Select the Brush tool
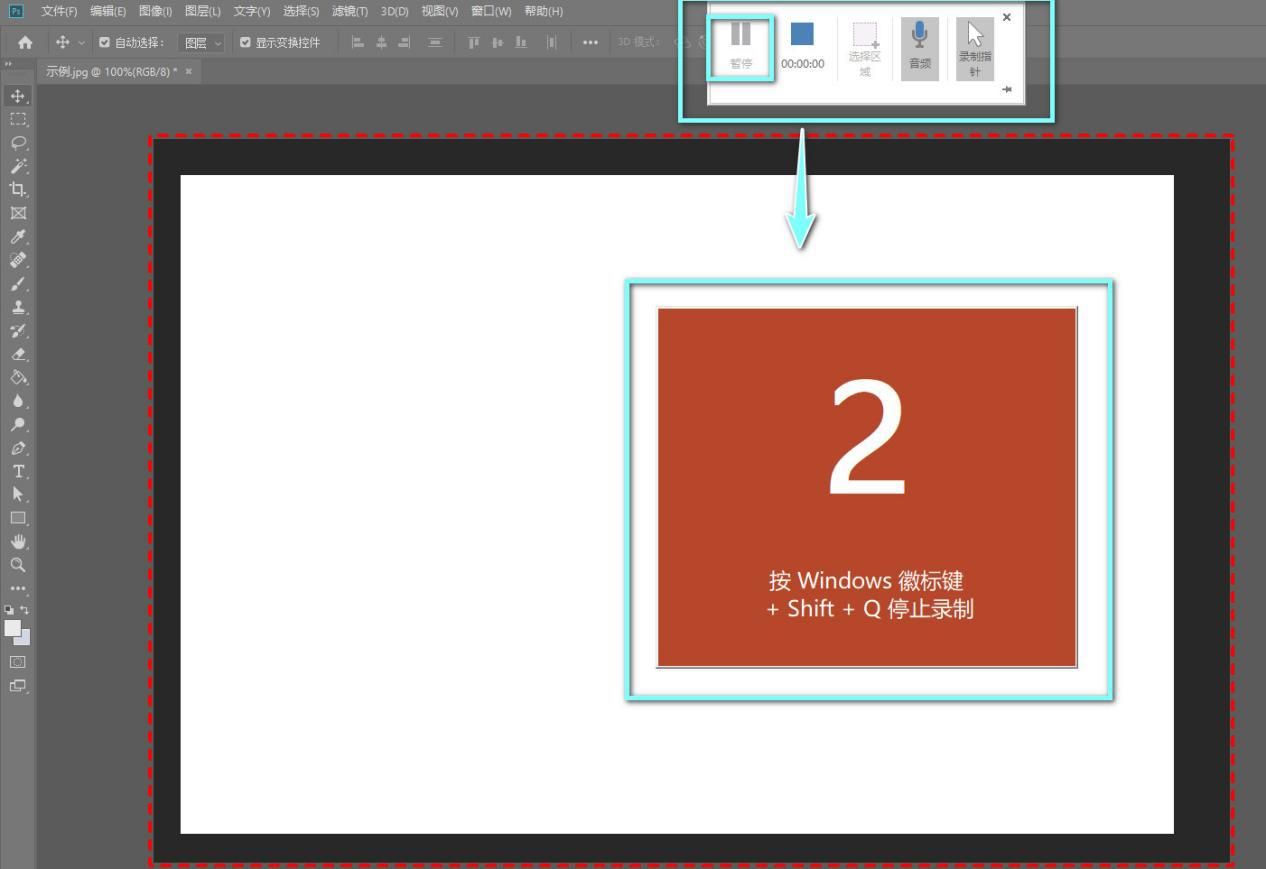This screenshot has height=869, width=1266. (18, 284)
